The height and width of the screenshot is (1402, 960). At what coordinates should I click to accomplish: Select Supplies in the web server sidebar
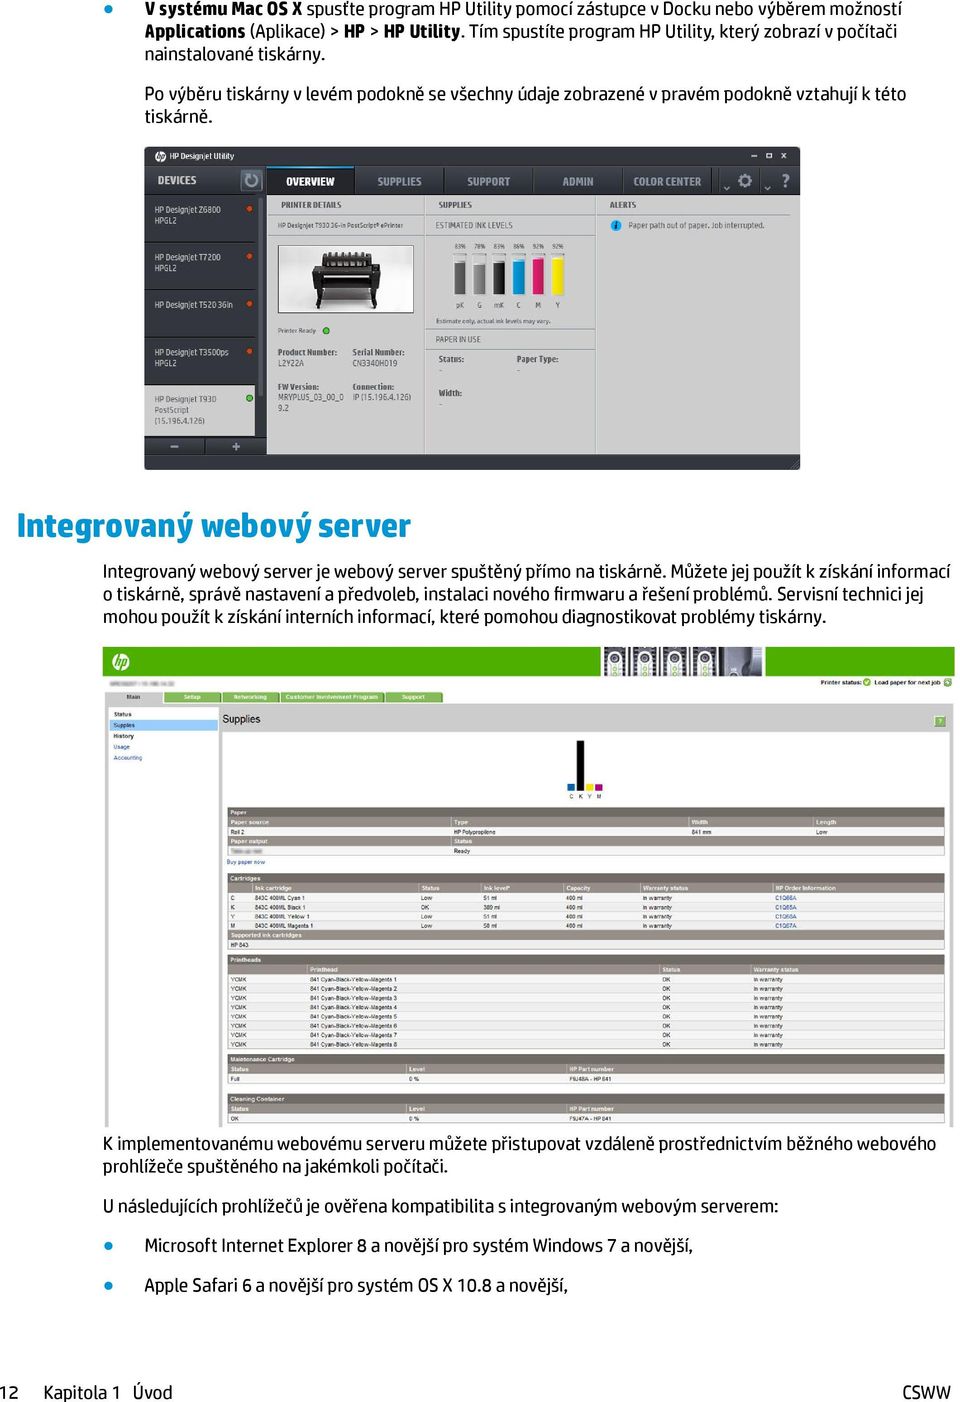164,725
